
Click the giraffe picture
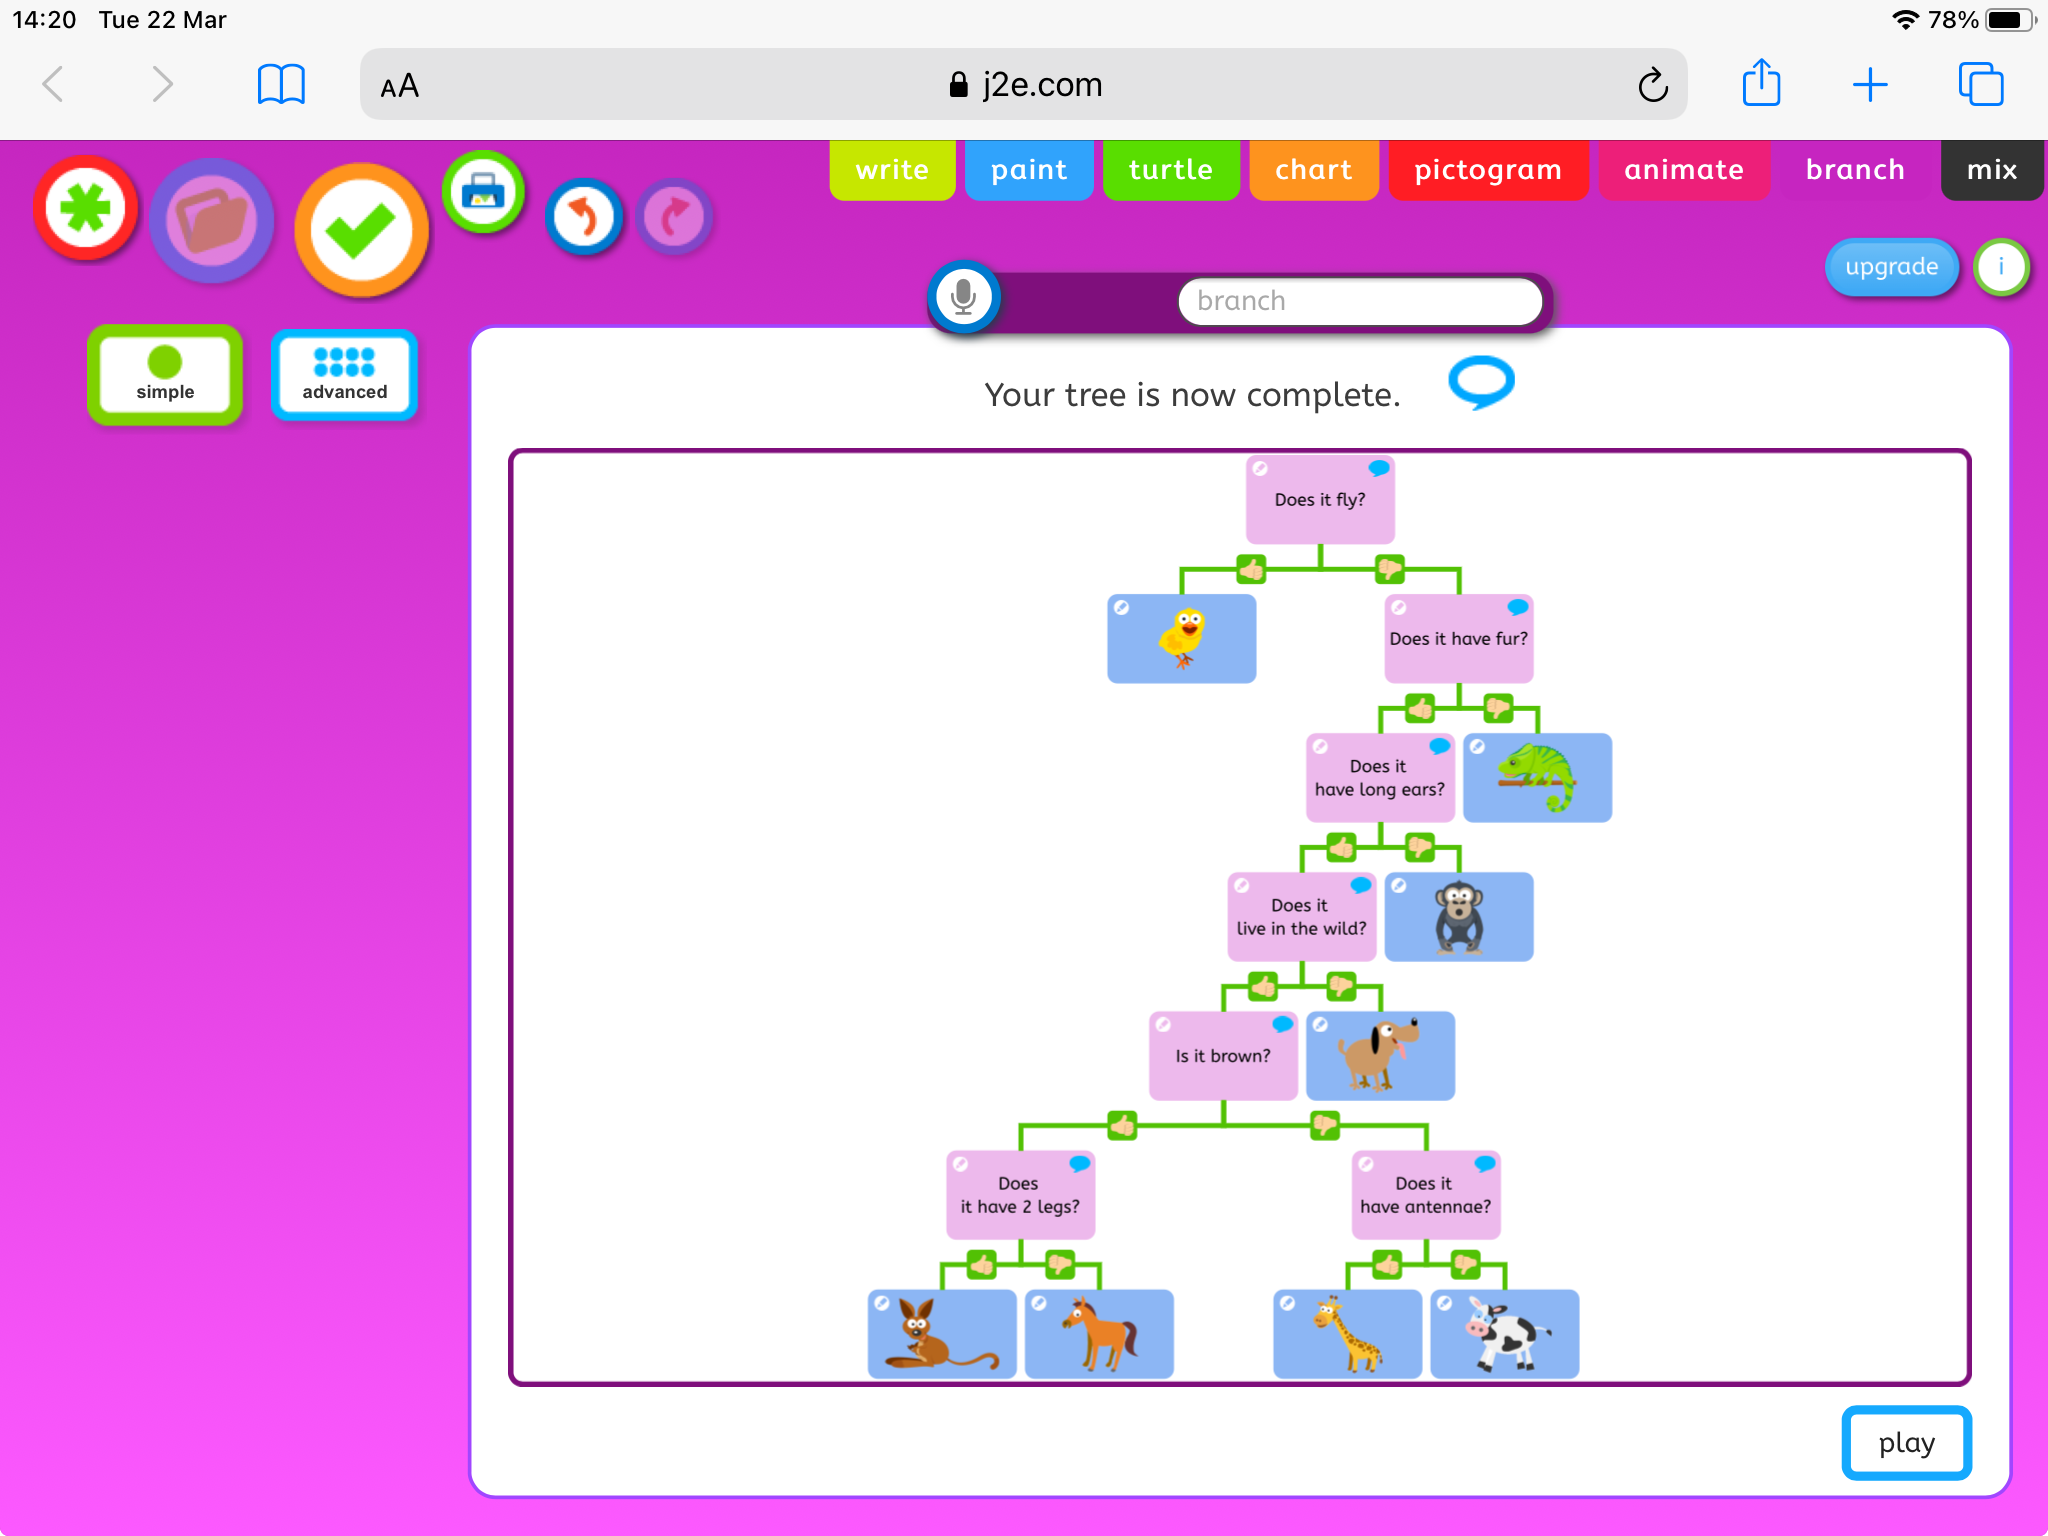(x=1347, y=1334)
